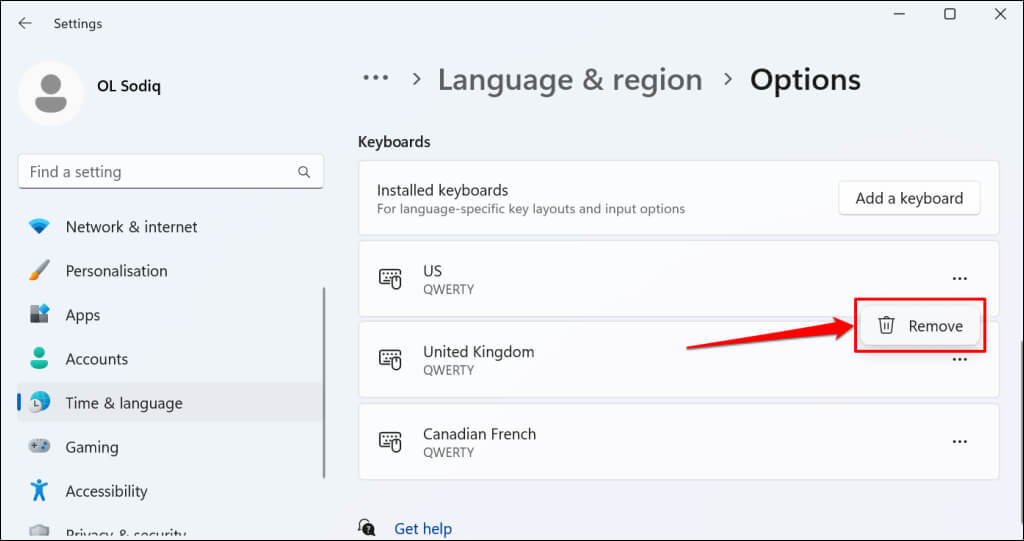Click the Network & internet wifi icon
The image size is (1024, 541).
pos(39,227)
